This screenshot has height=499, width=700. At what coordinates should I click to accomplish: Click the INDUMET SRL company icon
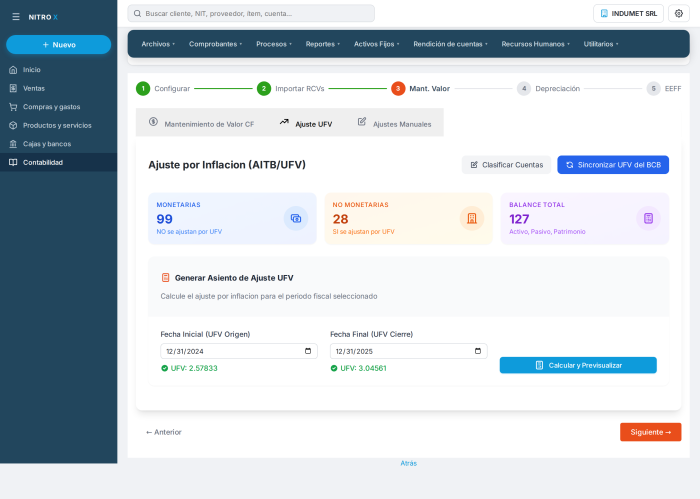(x=604, y=13)
